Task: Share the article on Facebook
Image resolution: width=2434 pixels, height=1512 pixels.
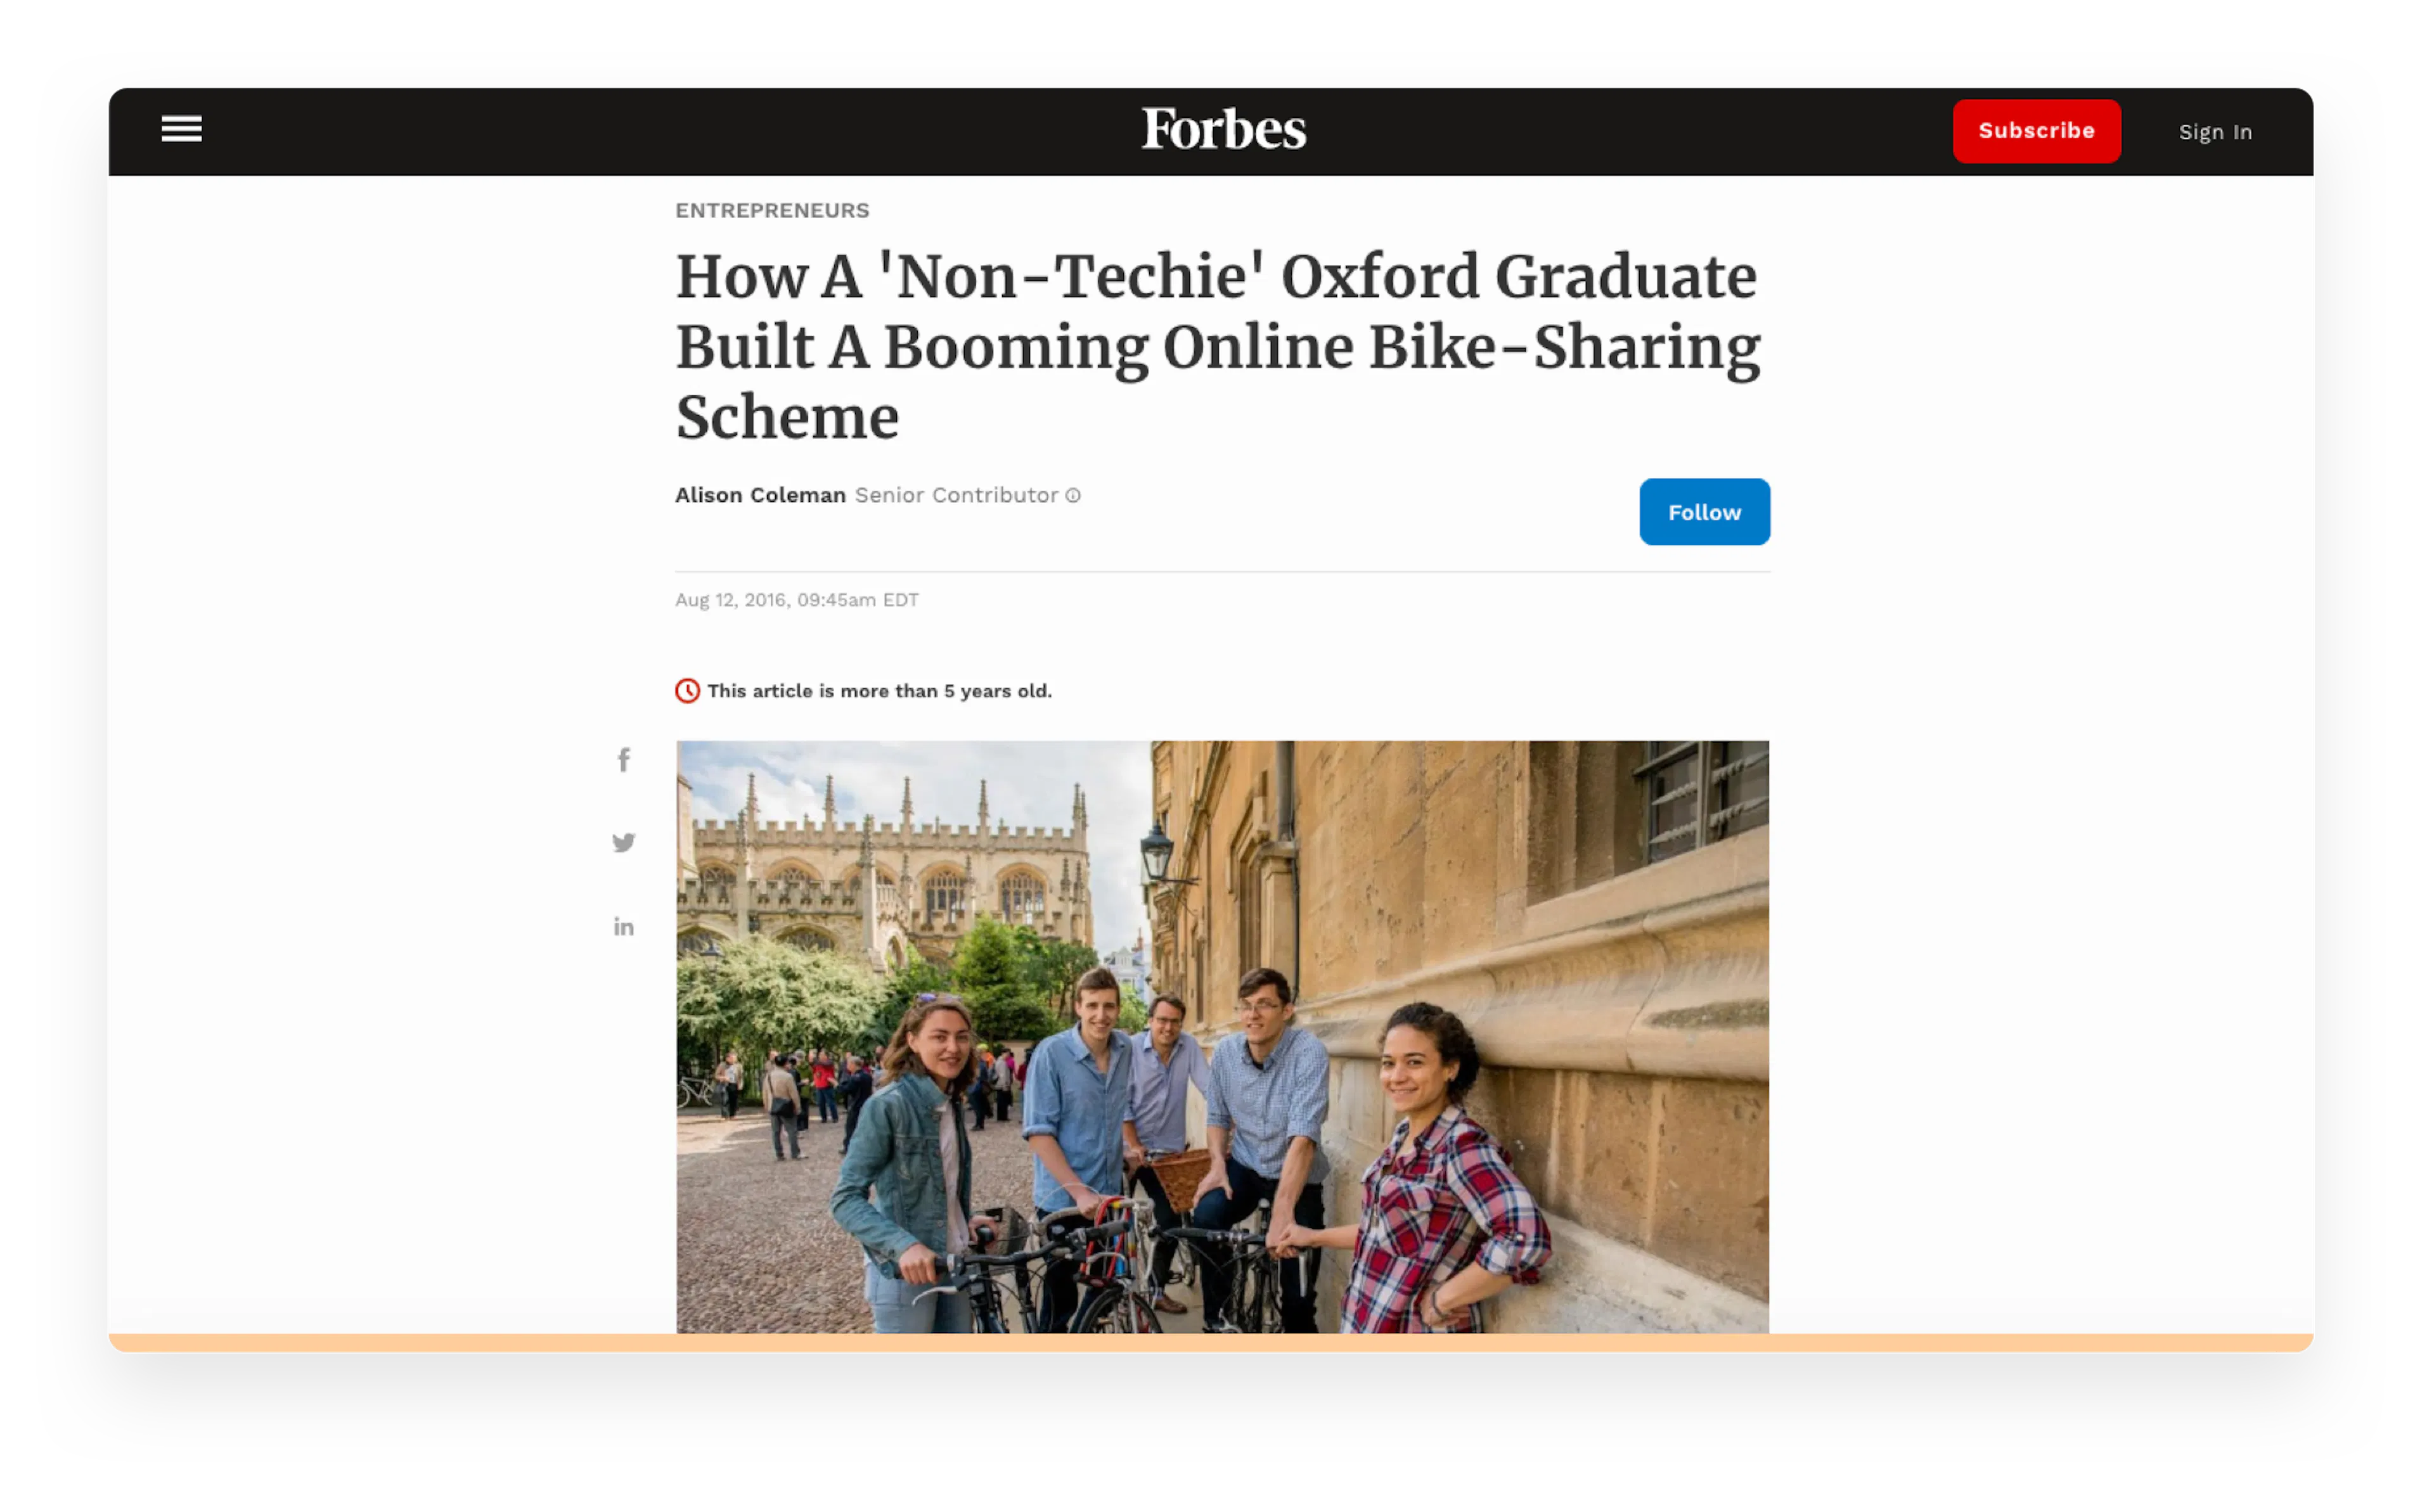Action: coord(623,759)
